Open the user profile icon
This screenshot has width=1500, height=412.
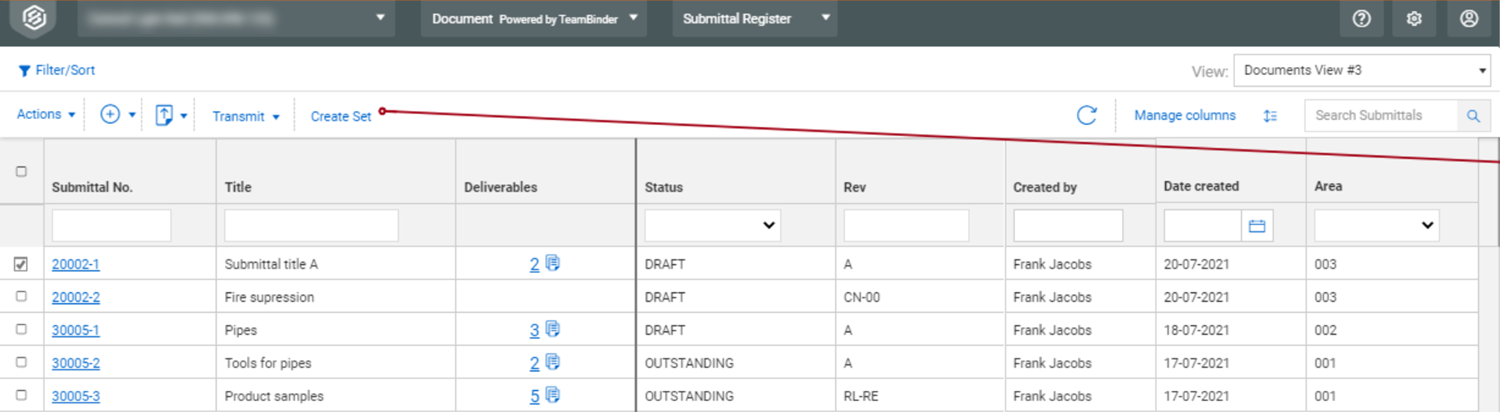pyautogui.click(x=1468, y=18)
